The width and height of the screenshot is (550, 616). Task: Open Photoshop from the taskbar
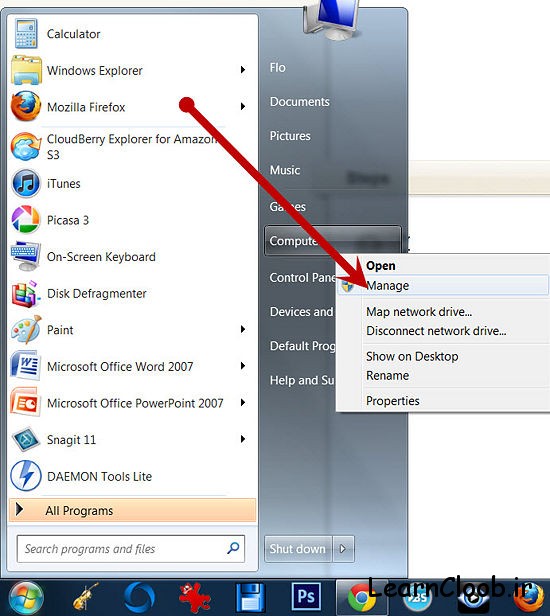click(306, 596)
